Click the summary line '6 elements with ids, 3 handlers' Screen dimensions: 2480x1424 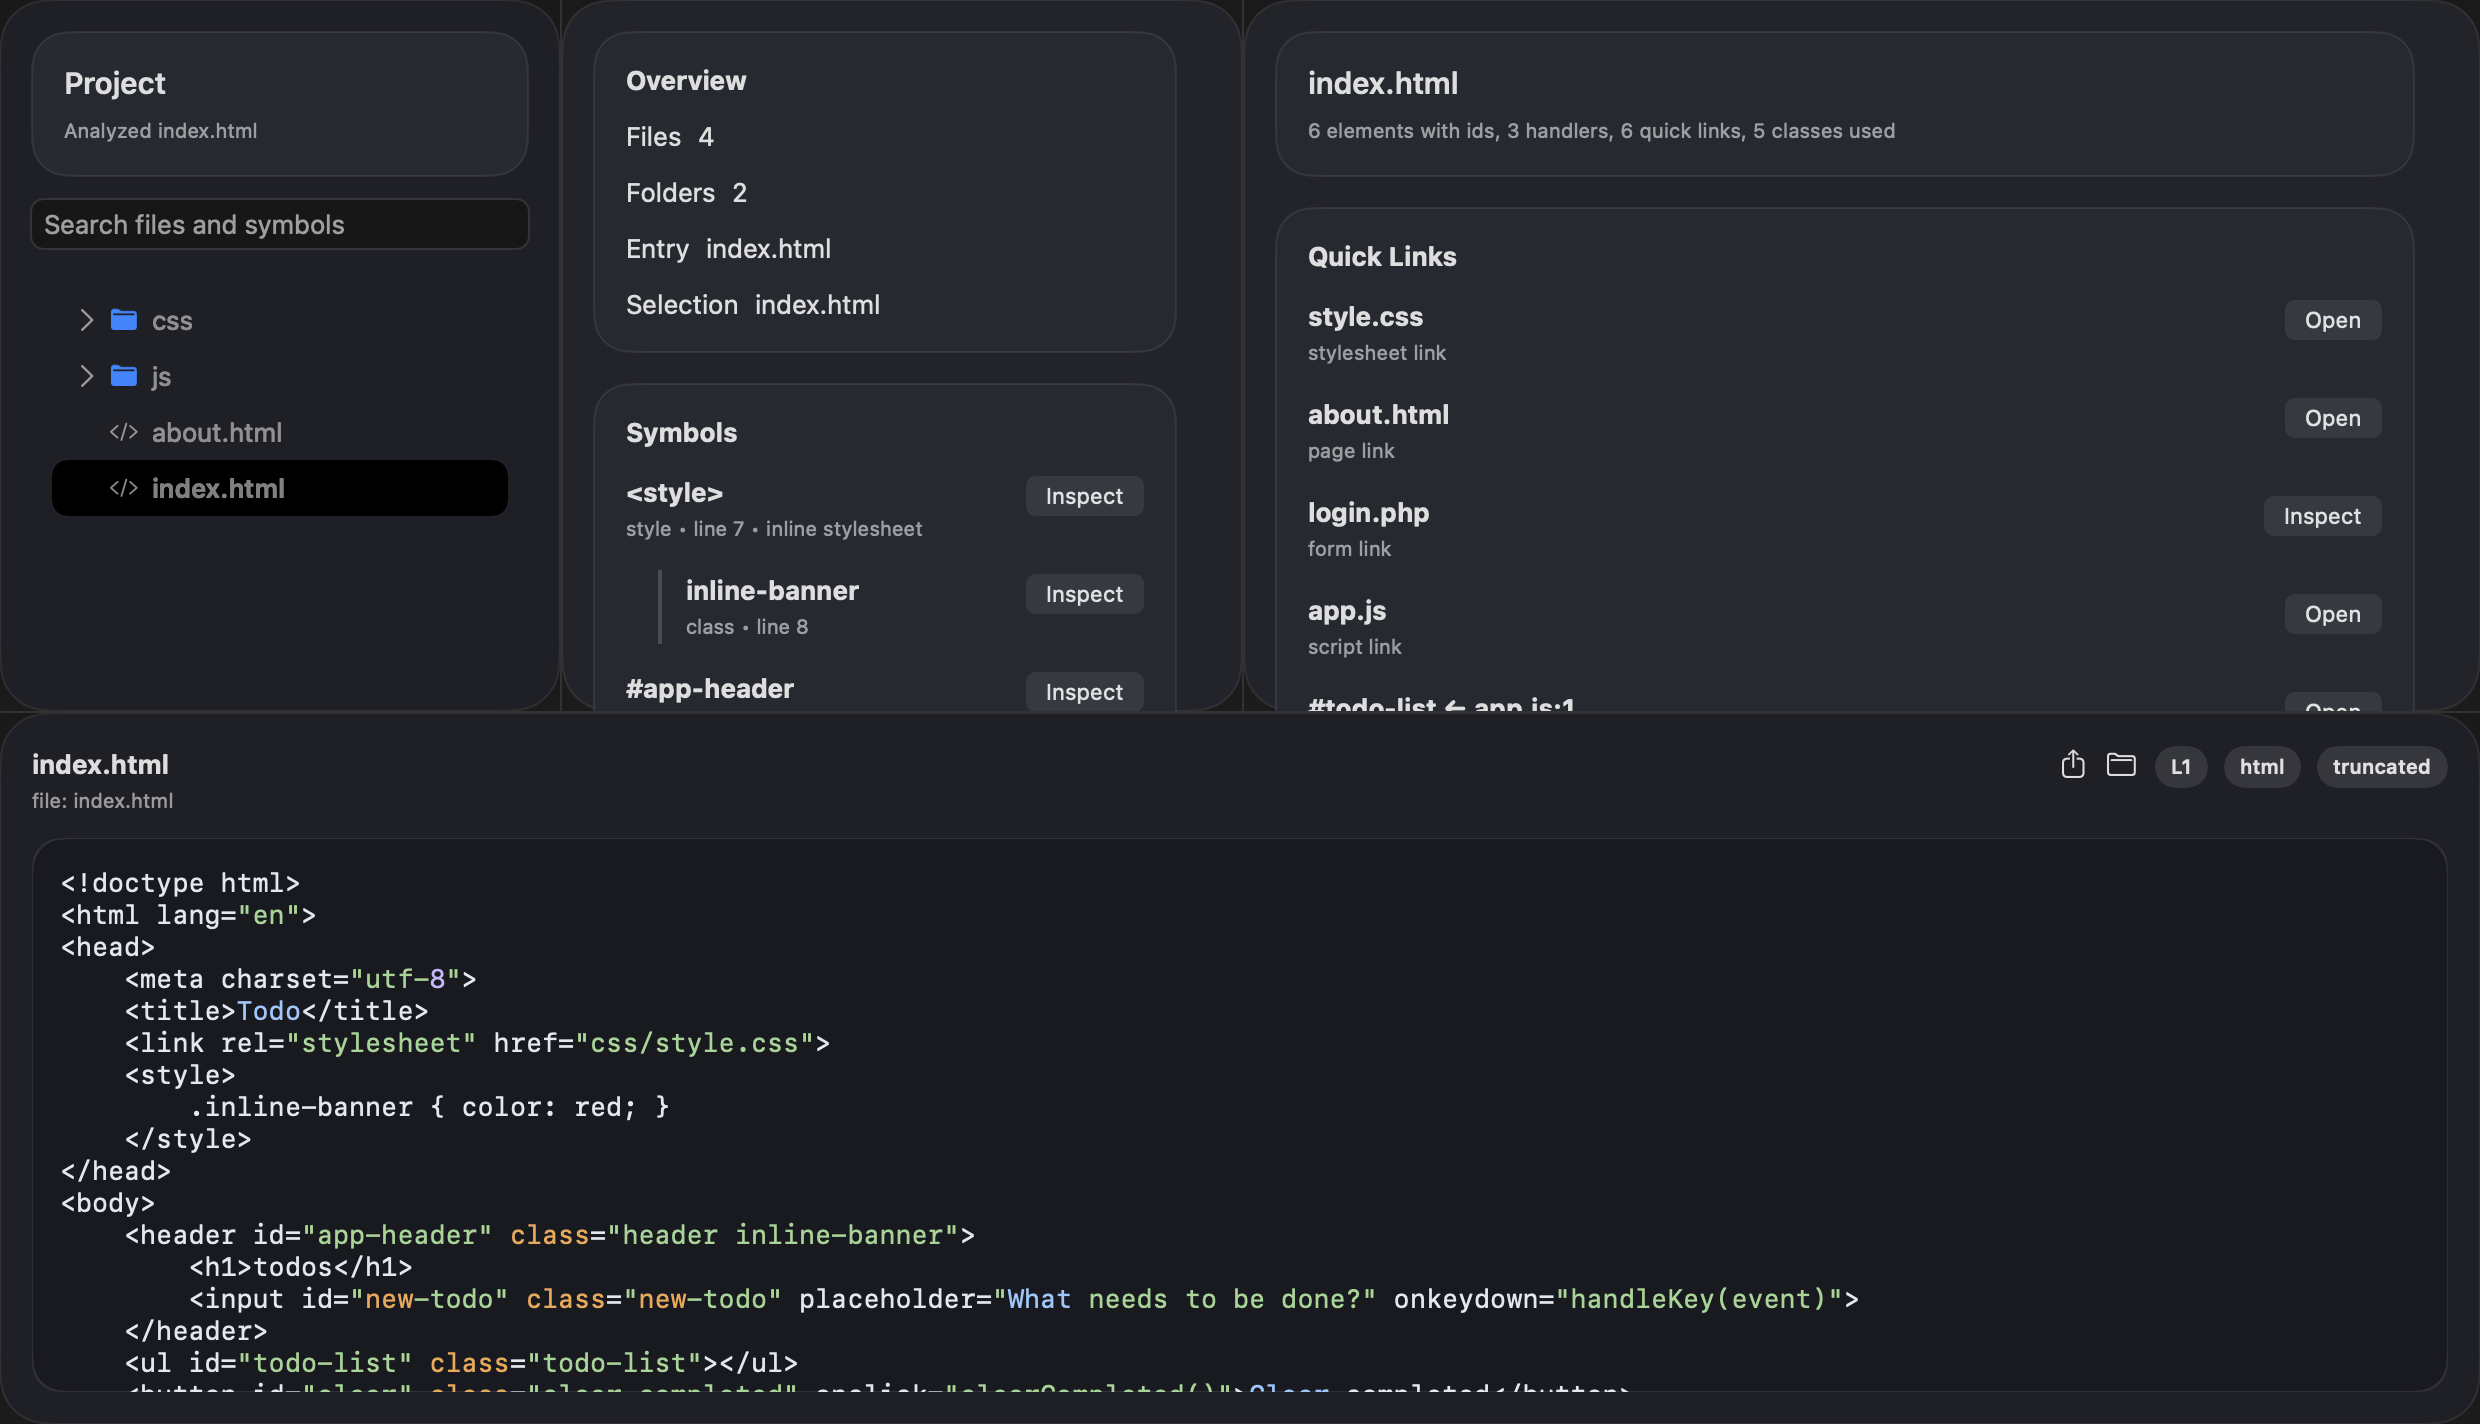(x=1601, y=131)
